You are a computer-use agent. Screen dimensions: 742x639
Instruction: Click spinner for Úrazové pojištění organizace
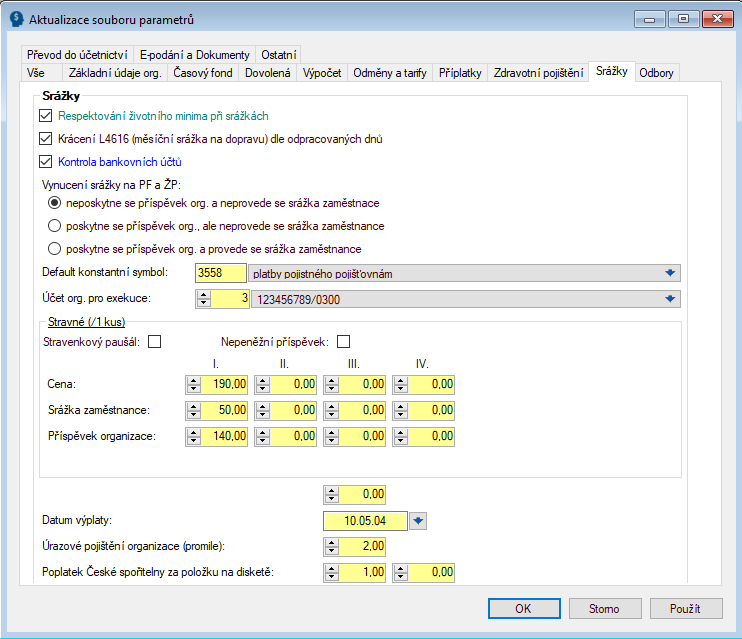(332, 546)
